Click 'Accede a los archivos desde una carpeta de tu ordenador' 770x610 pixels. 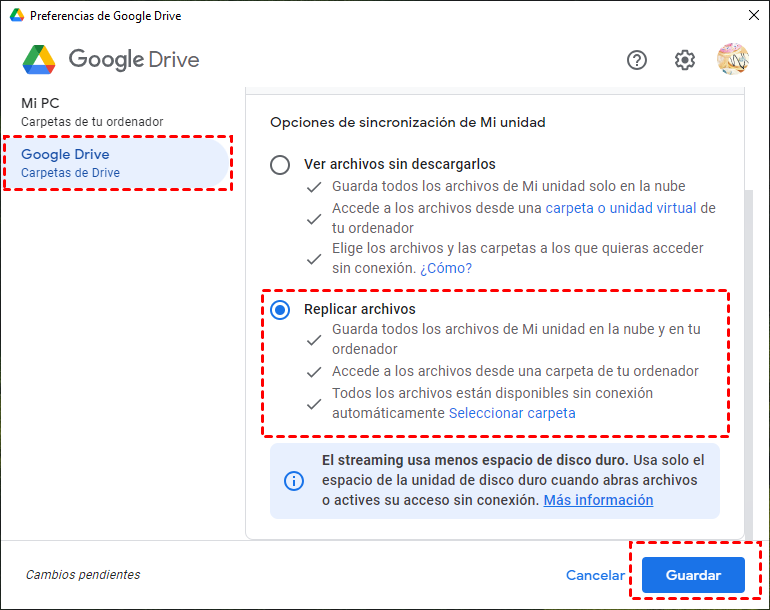coord(515,371)
